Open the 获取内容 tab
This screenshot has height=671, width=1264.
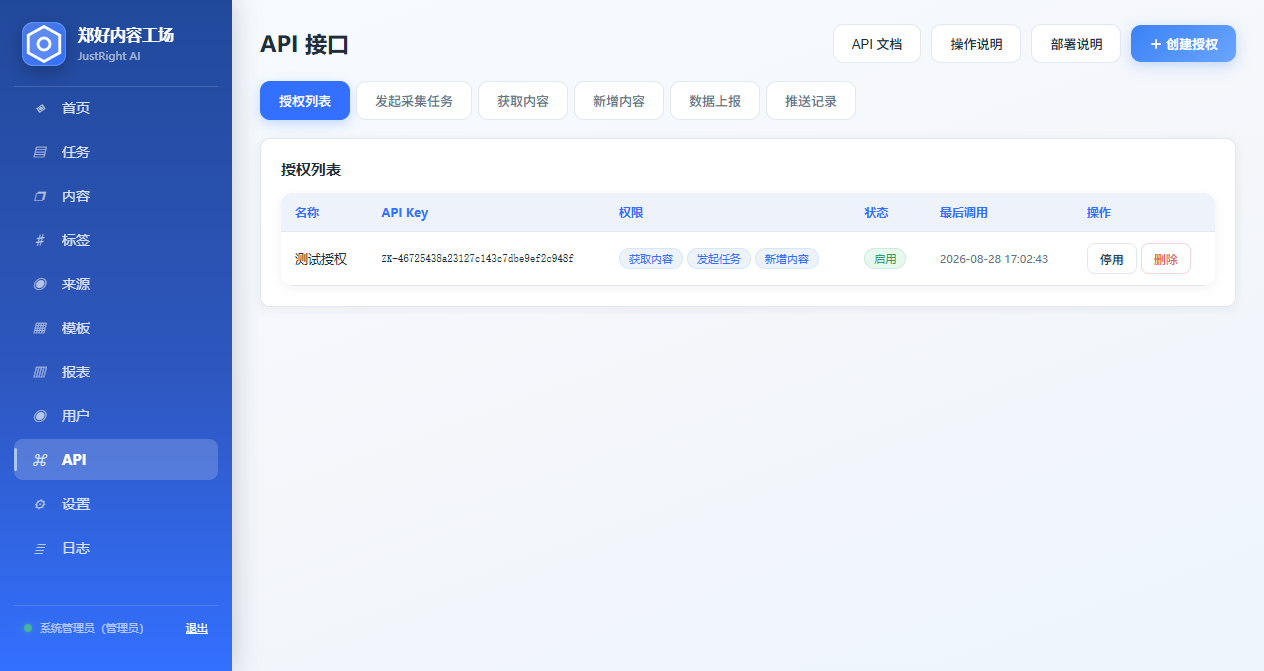pyautogui.click(x=523, y=101)
